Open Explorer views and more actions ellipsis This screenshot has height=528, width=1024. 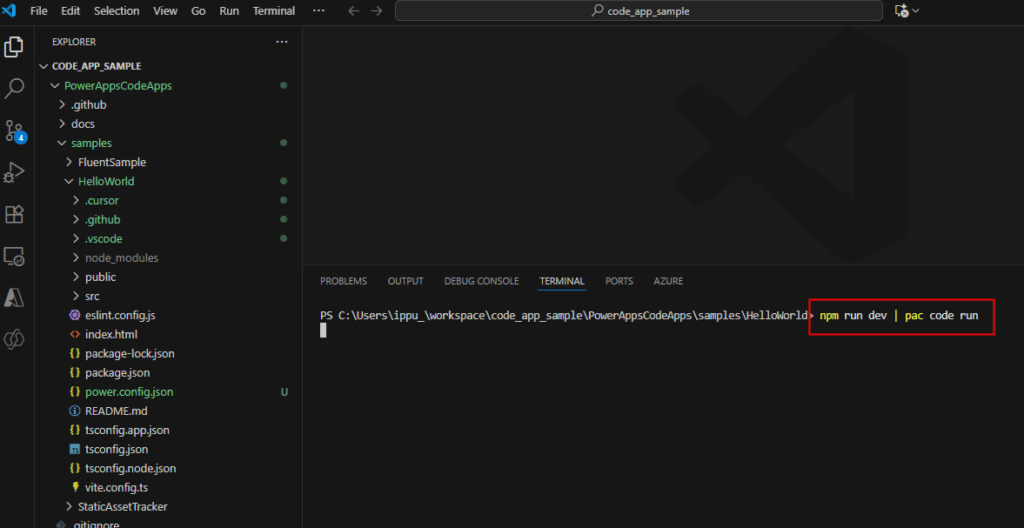point(281,42)
